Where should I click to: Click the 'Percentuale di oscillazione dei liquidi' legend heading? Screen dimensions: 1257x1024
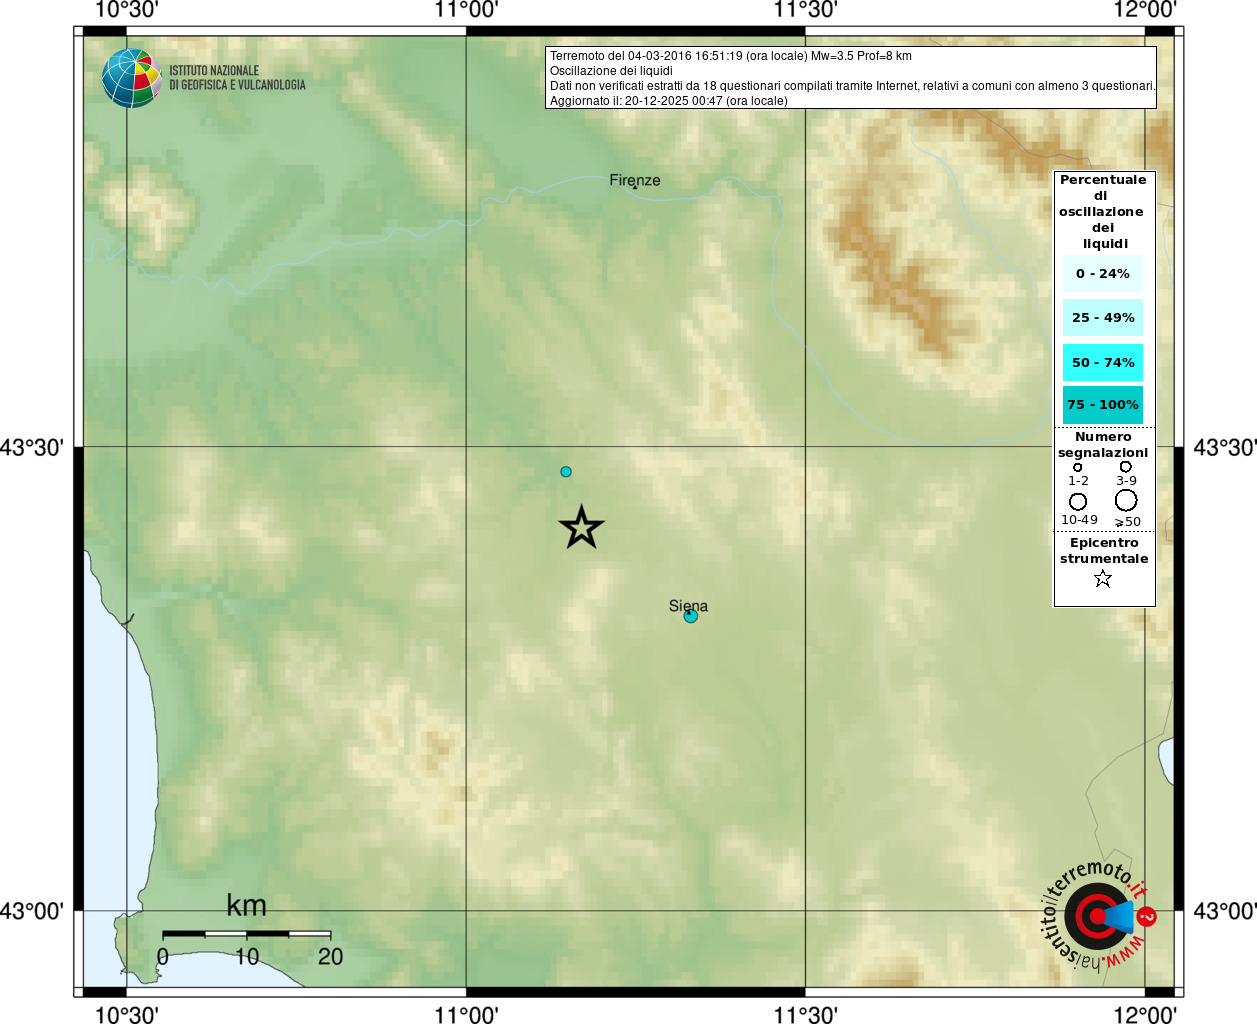point(1103,211)
